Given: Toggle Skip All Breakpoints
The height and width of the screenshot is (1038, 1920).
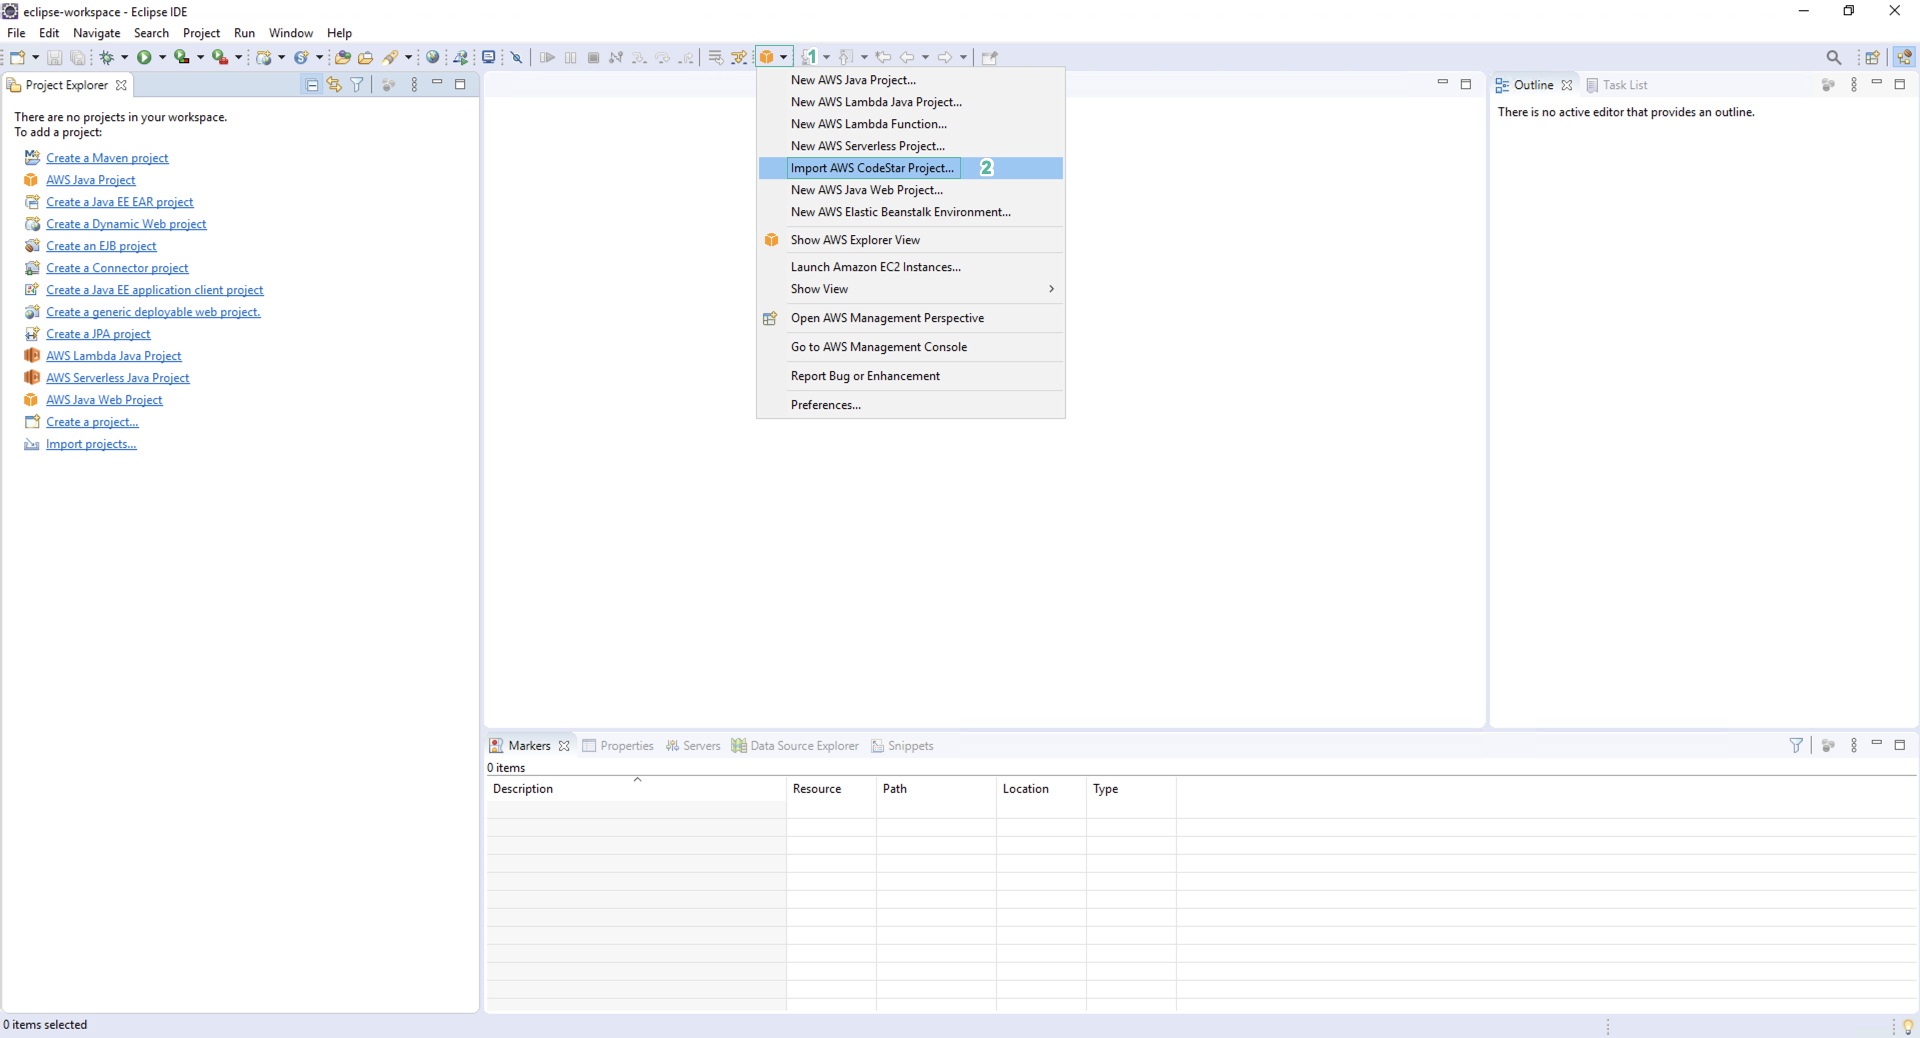Looking at the screenshot, I should (516, 57).
